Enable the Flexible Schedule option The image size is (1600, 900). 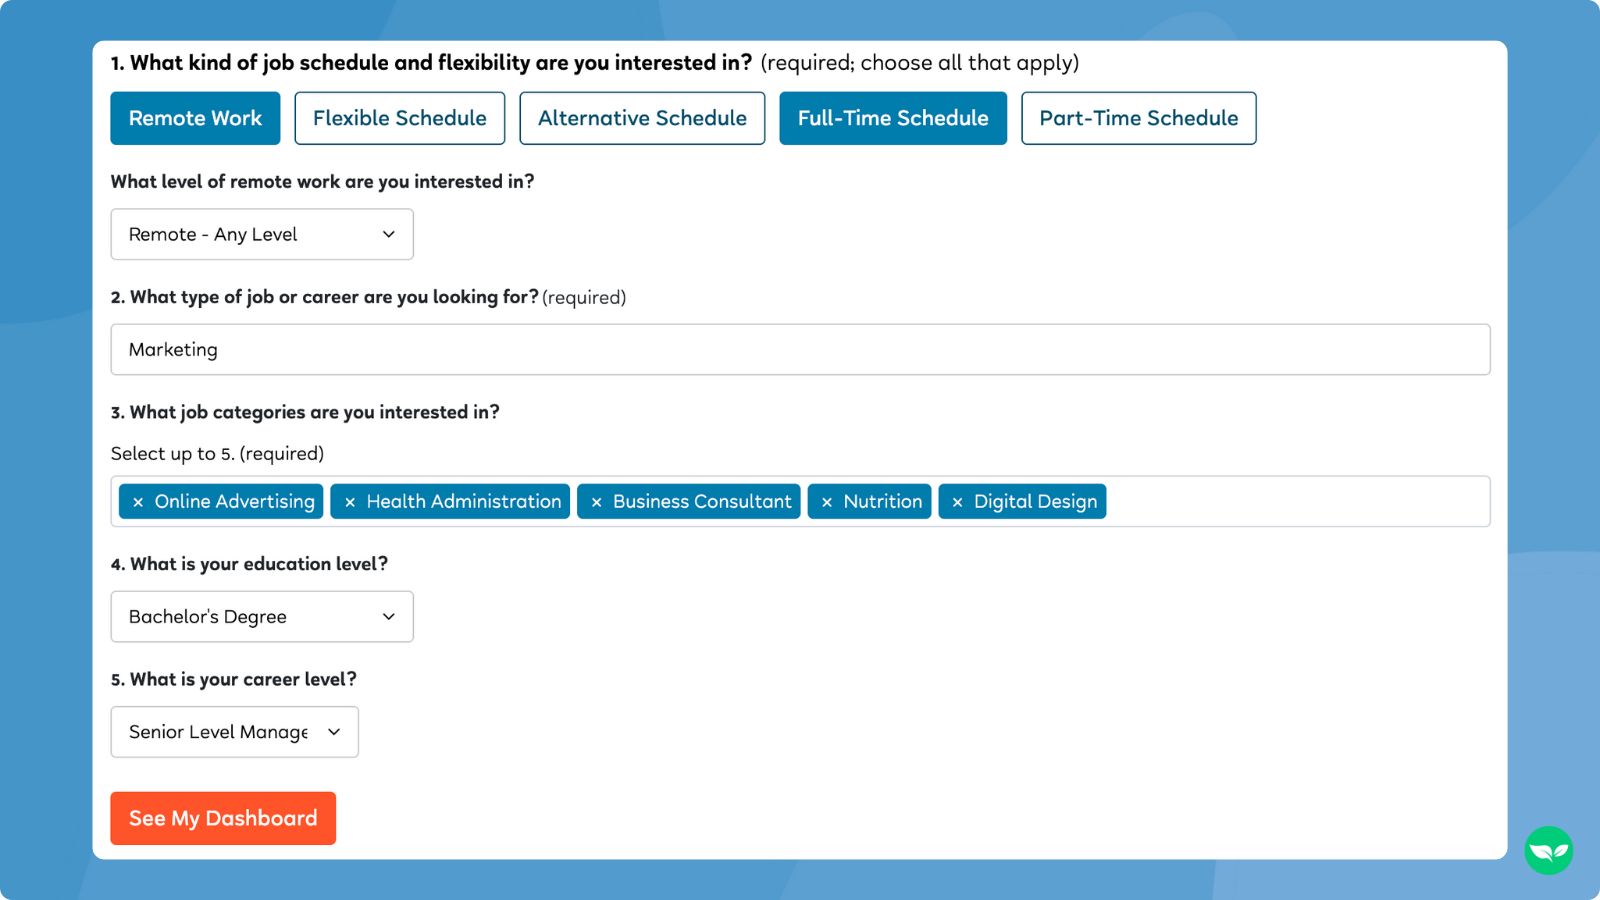(399, 118)
